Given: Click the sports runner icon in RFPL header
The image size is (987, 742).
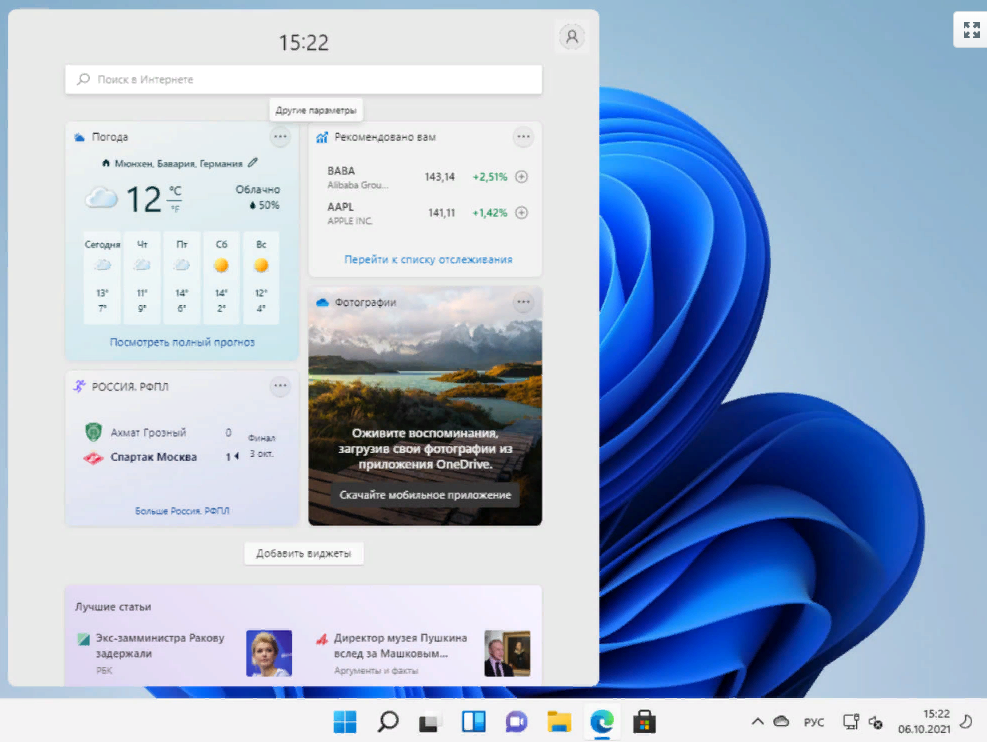Looking at the screenshot, I should coord(79,386).
